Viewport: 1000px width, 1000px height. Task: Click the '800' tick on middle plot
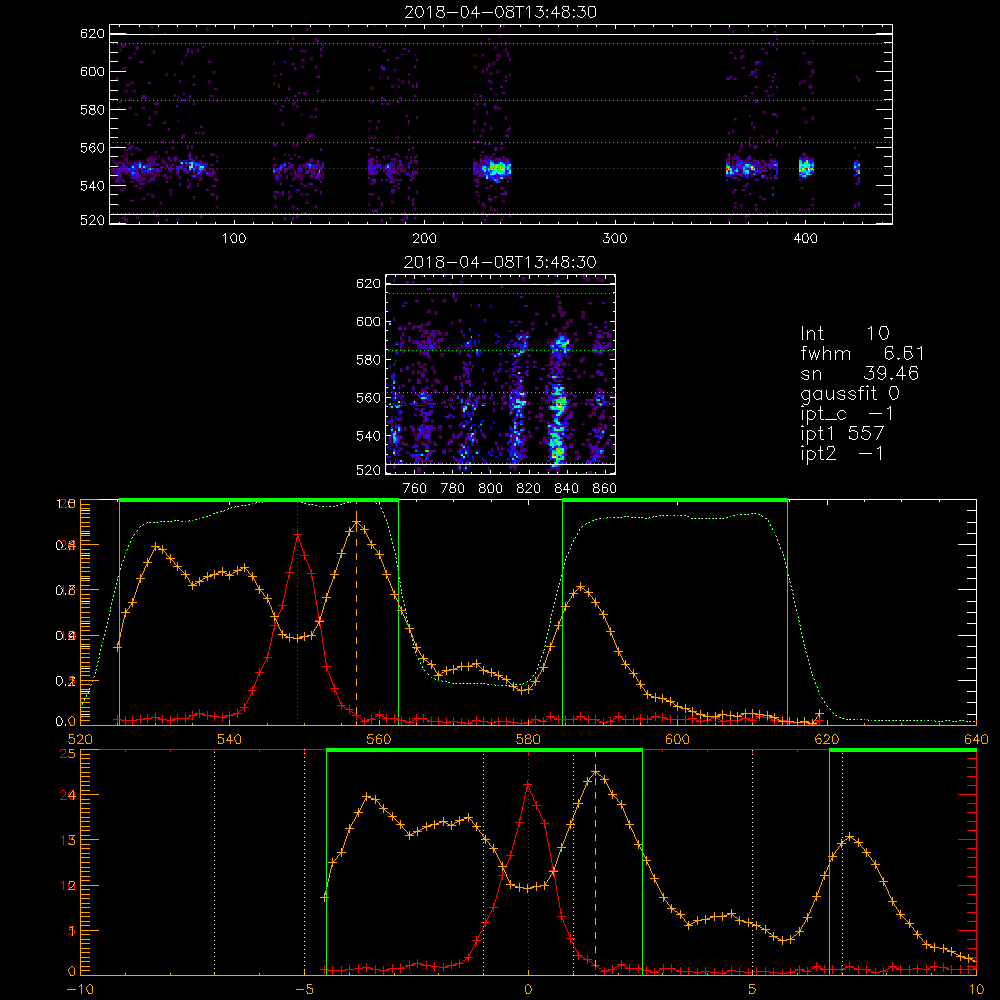point(490,489)
